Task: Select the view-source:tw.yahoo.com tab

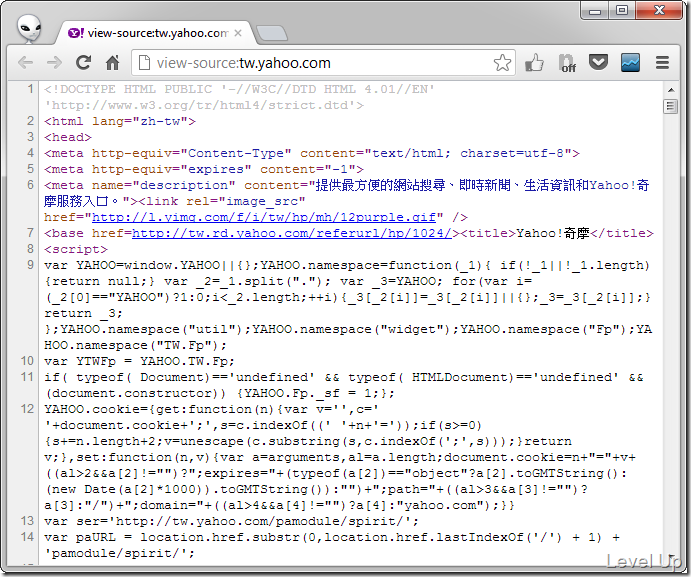Action: (154, 33)
